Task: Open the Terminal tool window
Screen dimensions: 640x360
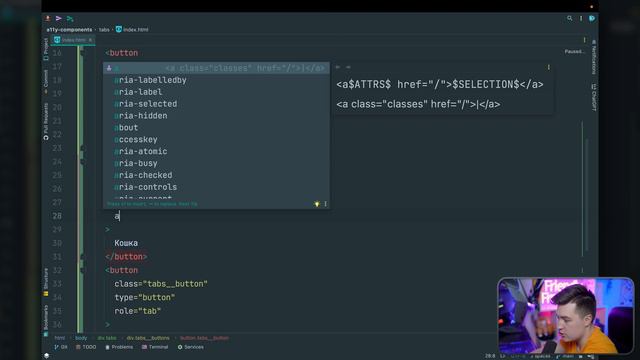Action: tap(155, 347)
